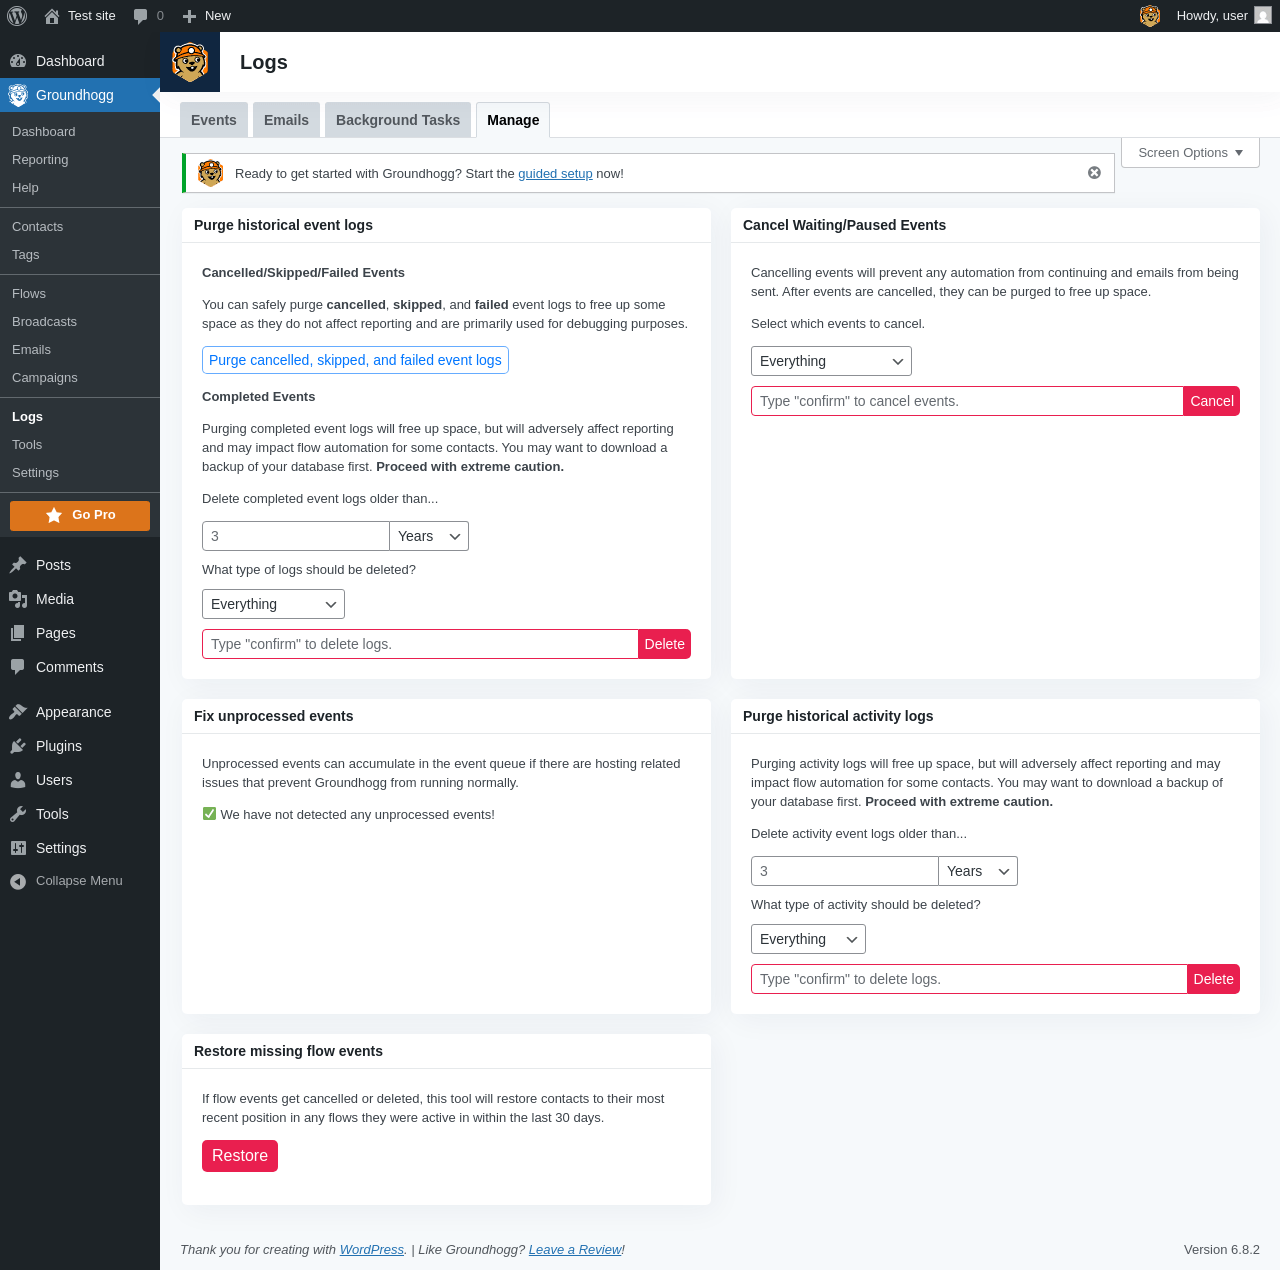Screen dimensions: 1280x1270
Task: Focus confirm field to delete activity logs
Action: pos(969,979)
